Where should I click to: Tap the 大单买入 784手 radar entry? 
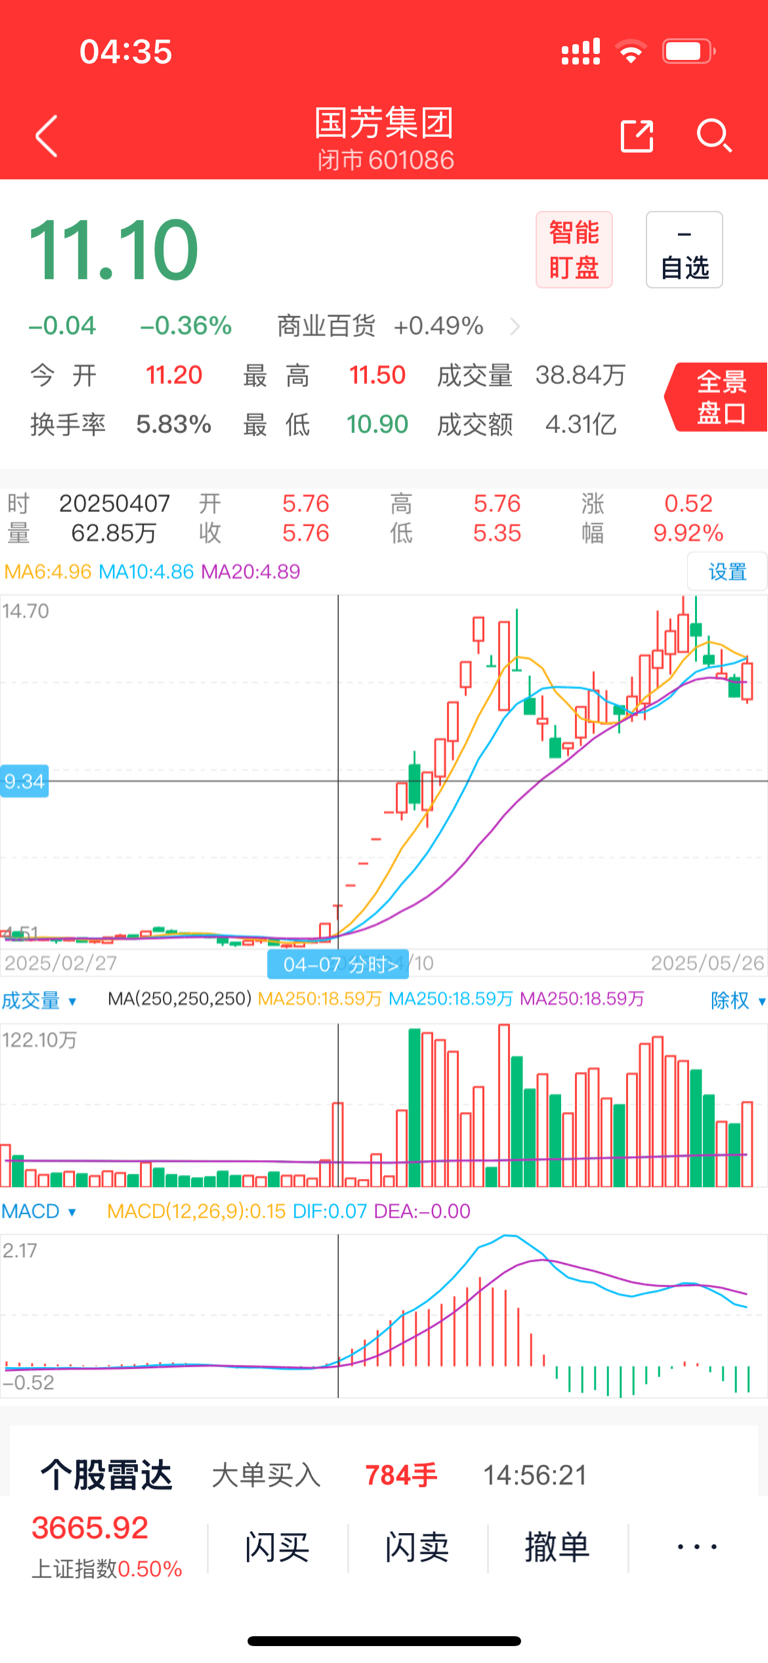pyautogui.click(x=324, y=1475)
